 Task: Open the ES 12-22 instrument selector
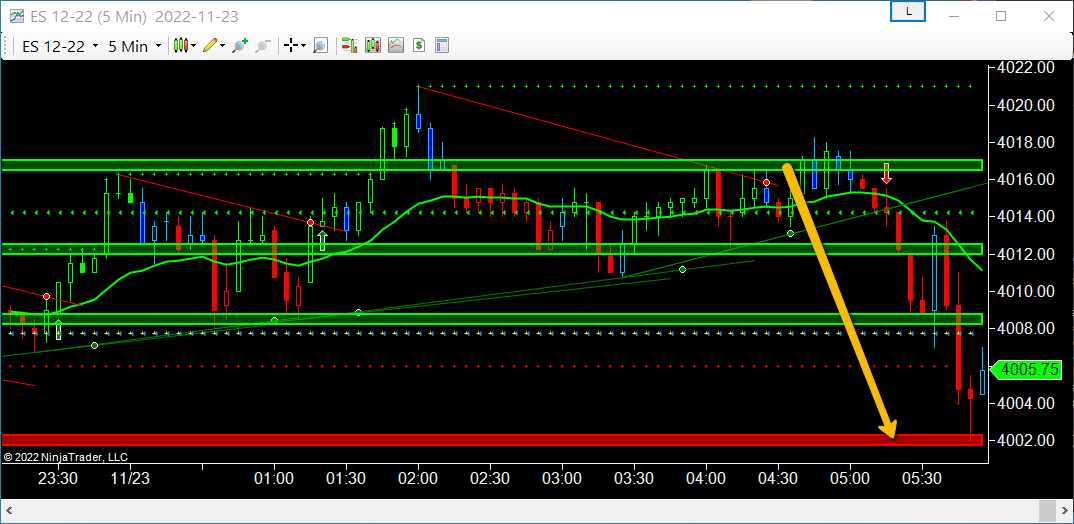click(60, 46)
